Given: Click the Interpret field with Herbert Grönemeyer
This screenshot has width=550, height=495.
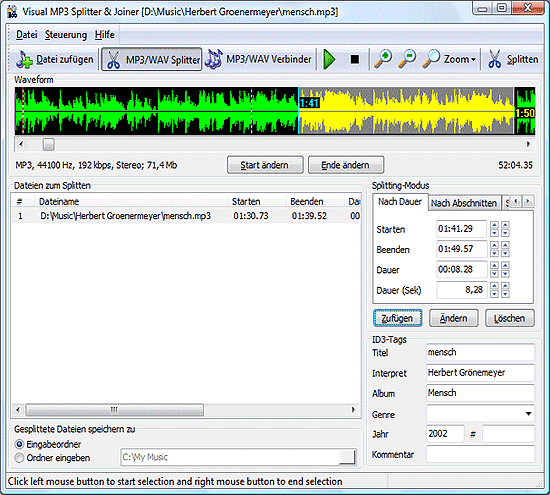Looking at the screenshot, I should [481, 373].
